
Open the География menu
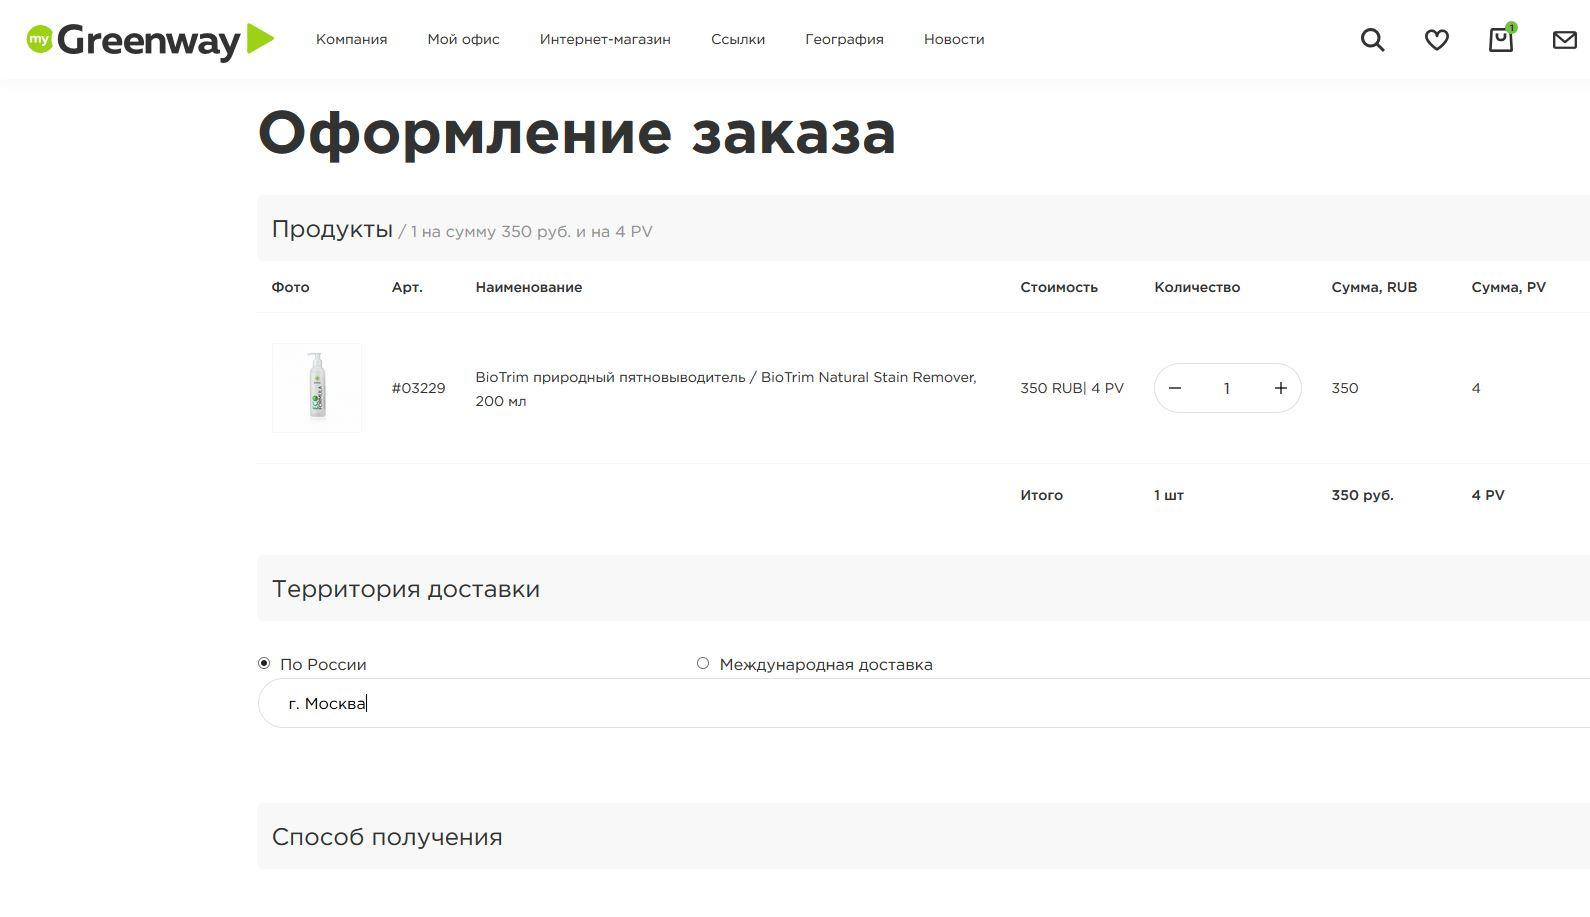[x=844, y=39]
